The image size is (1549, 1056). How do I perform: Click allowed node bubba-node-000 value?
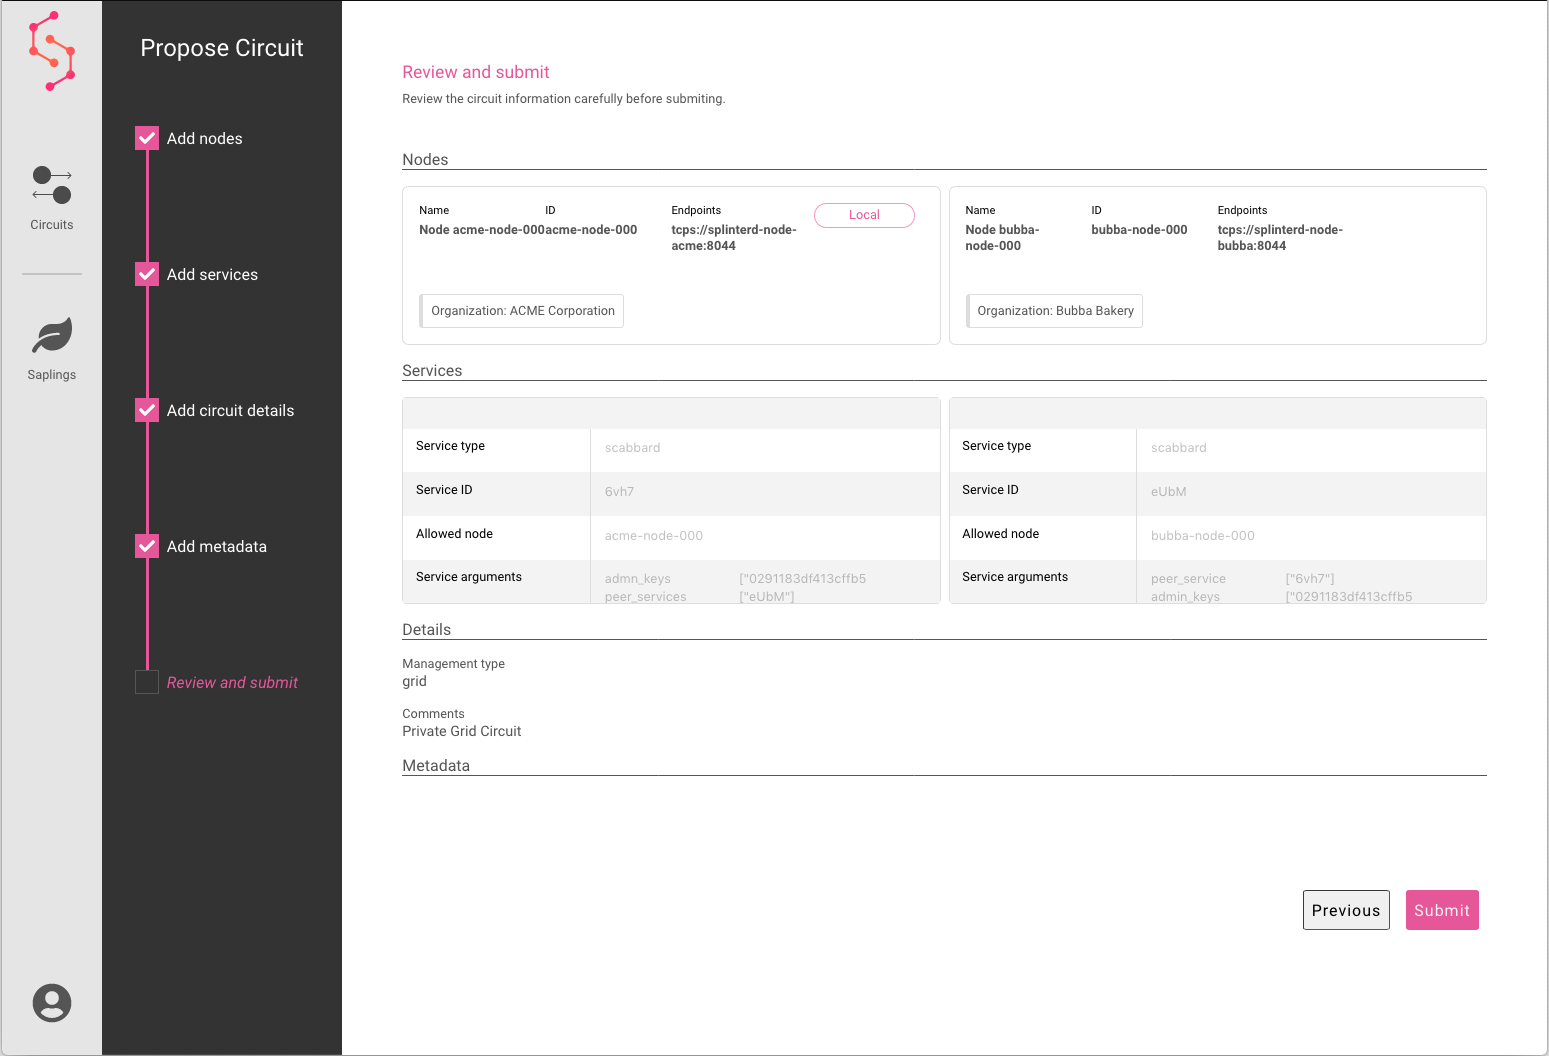[x=1203, y=536]
